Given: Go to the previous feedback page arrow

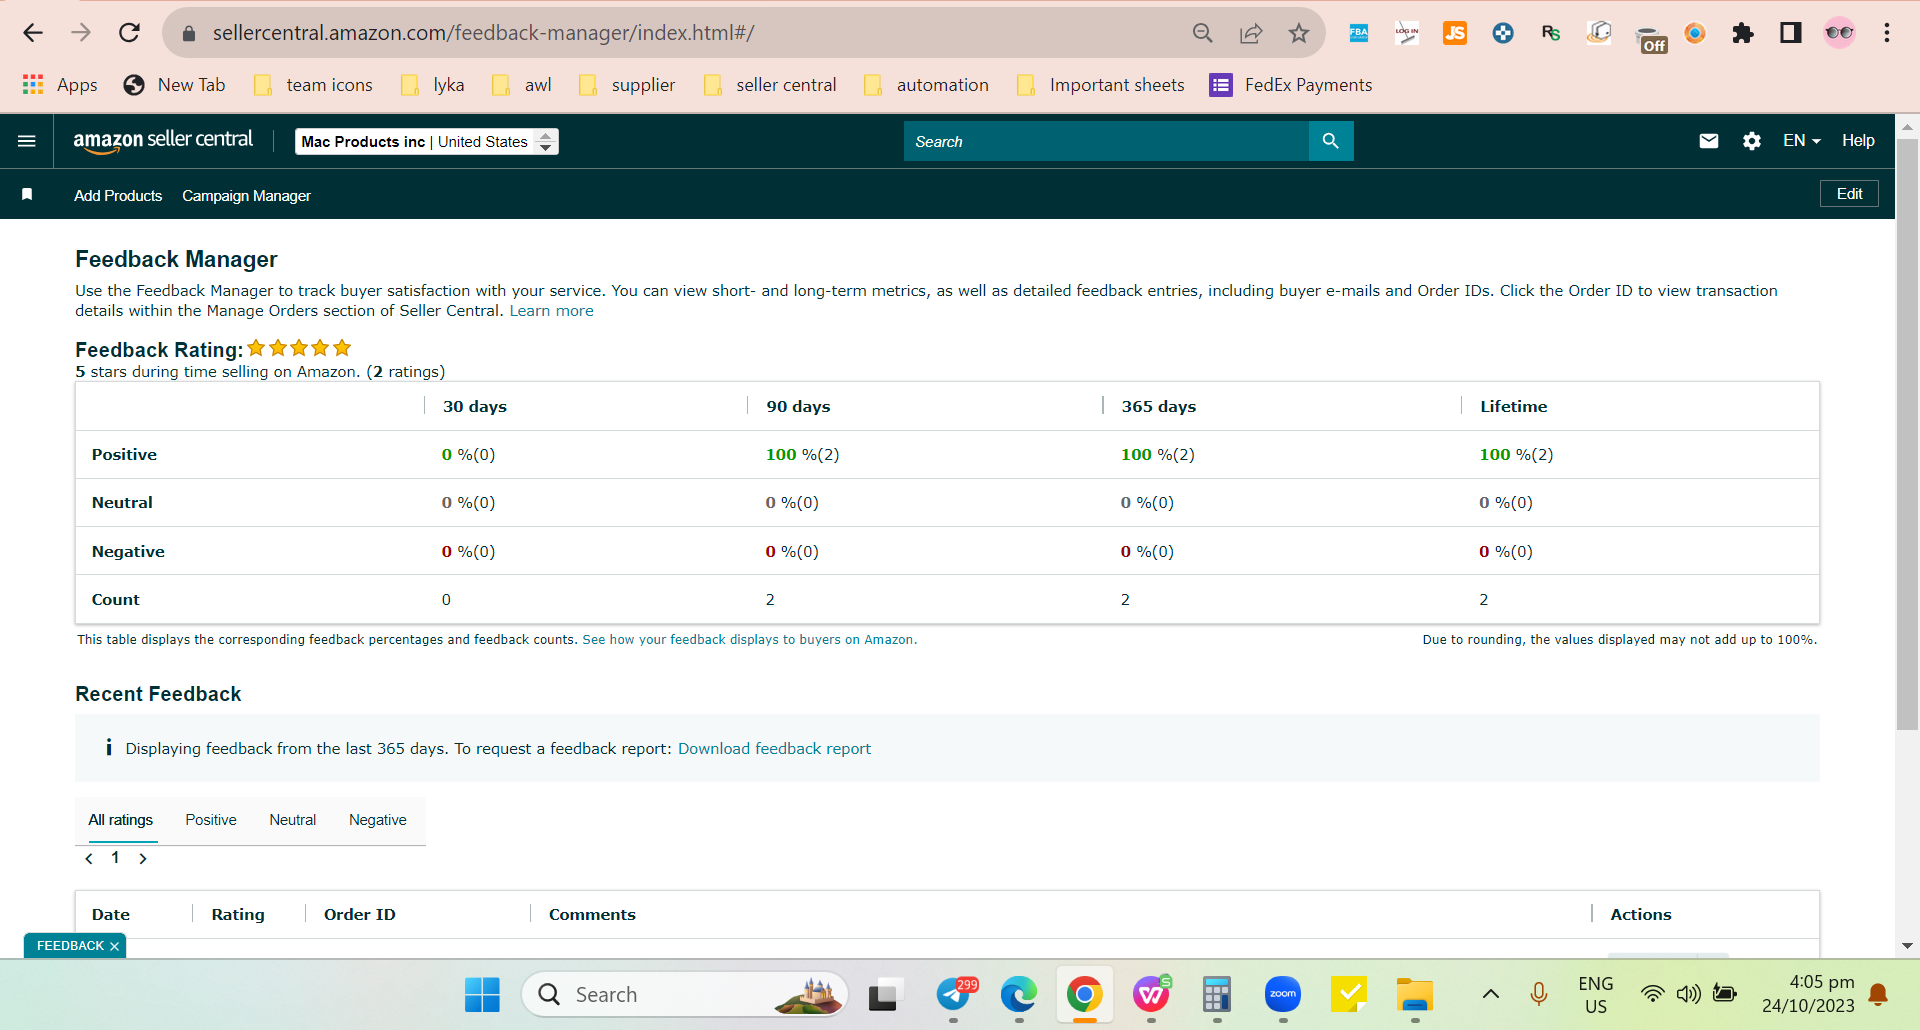Looking at the screenshot, I should pos(89,858).
